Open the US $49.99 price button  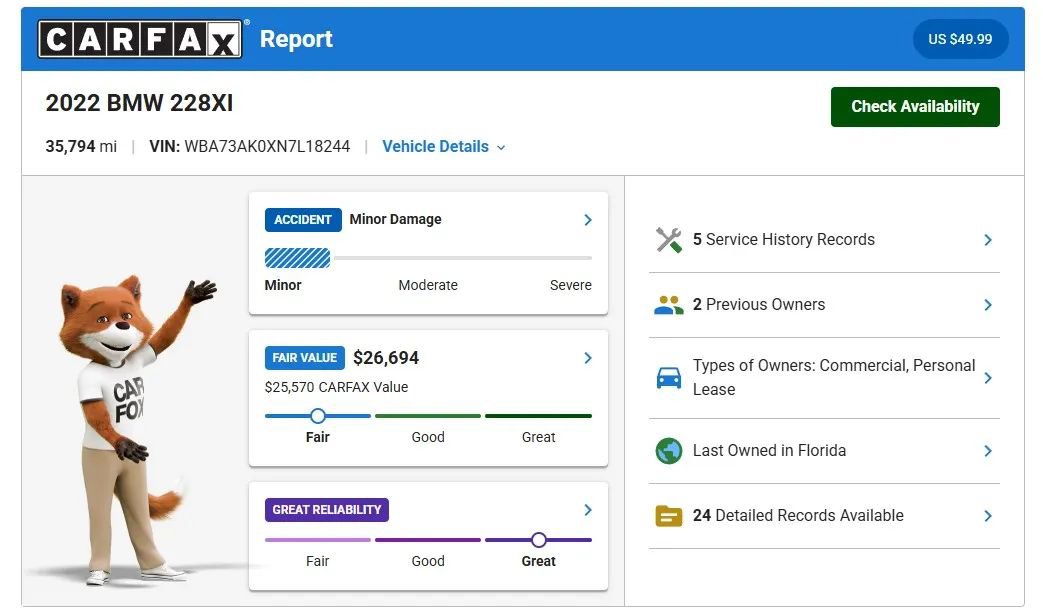tap(960, 39)
